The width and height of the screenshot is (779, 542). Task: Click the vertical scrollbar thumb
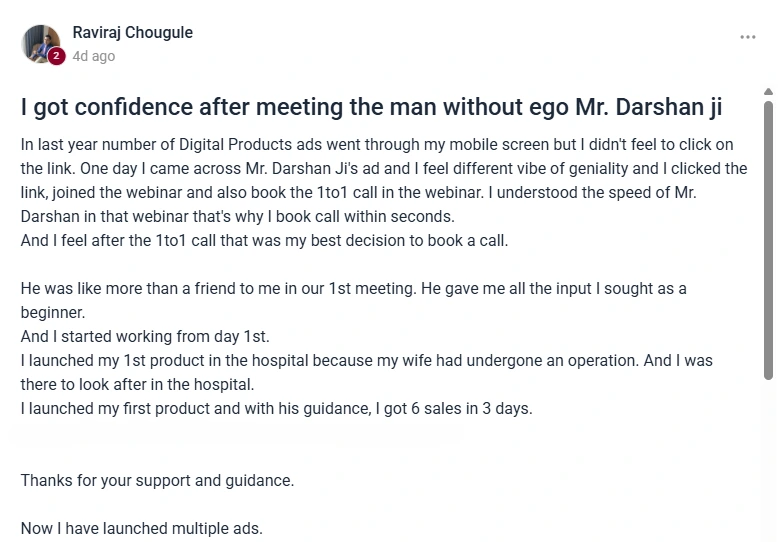pyautogui.click(x=768, y=240)
